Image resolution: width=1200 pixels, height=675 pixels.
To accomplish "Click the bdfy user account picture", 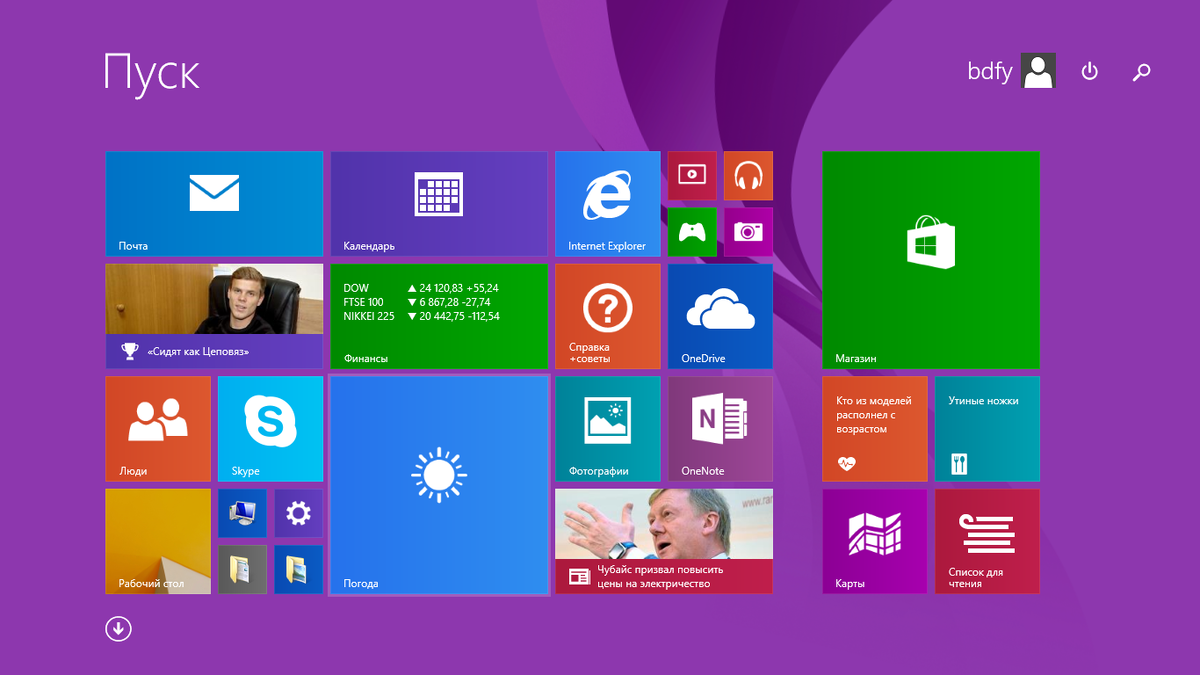I will pos(1038,71).
